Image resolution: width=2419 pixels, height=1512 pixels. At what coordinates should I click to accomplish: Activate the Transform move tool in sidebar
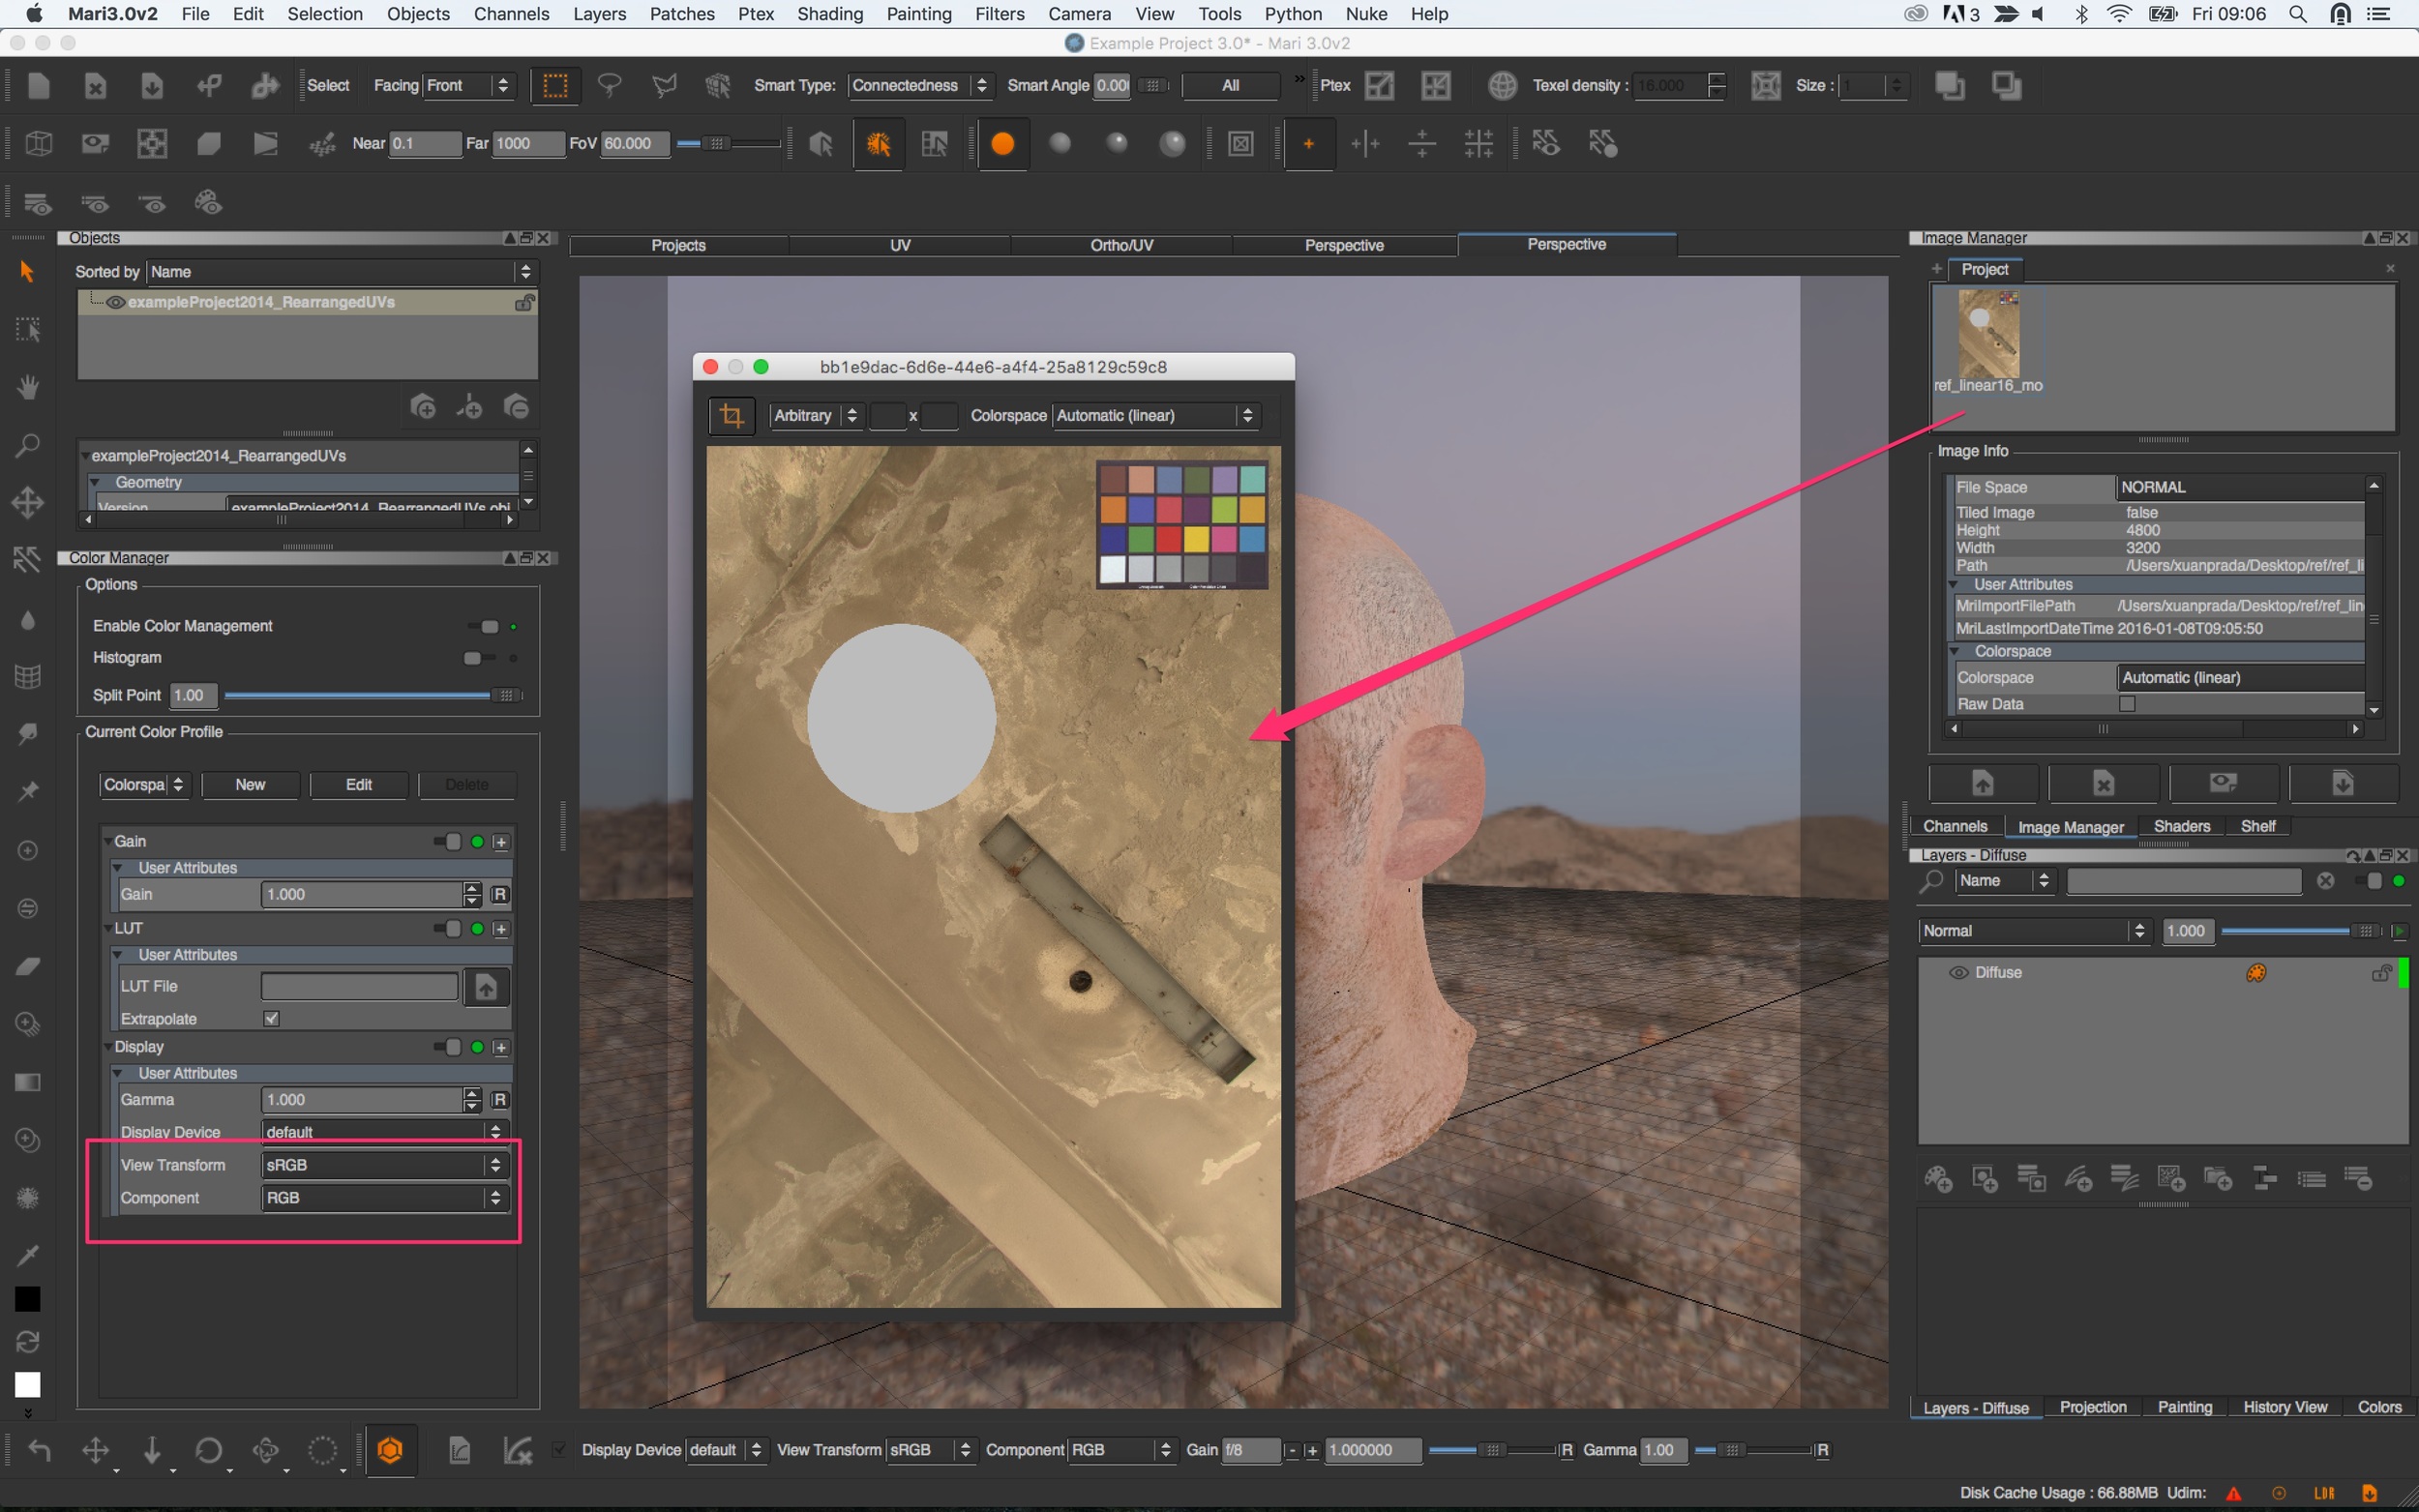(27, 502)
